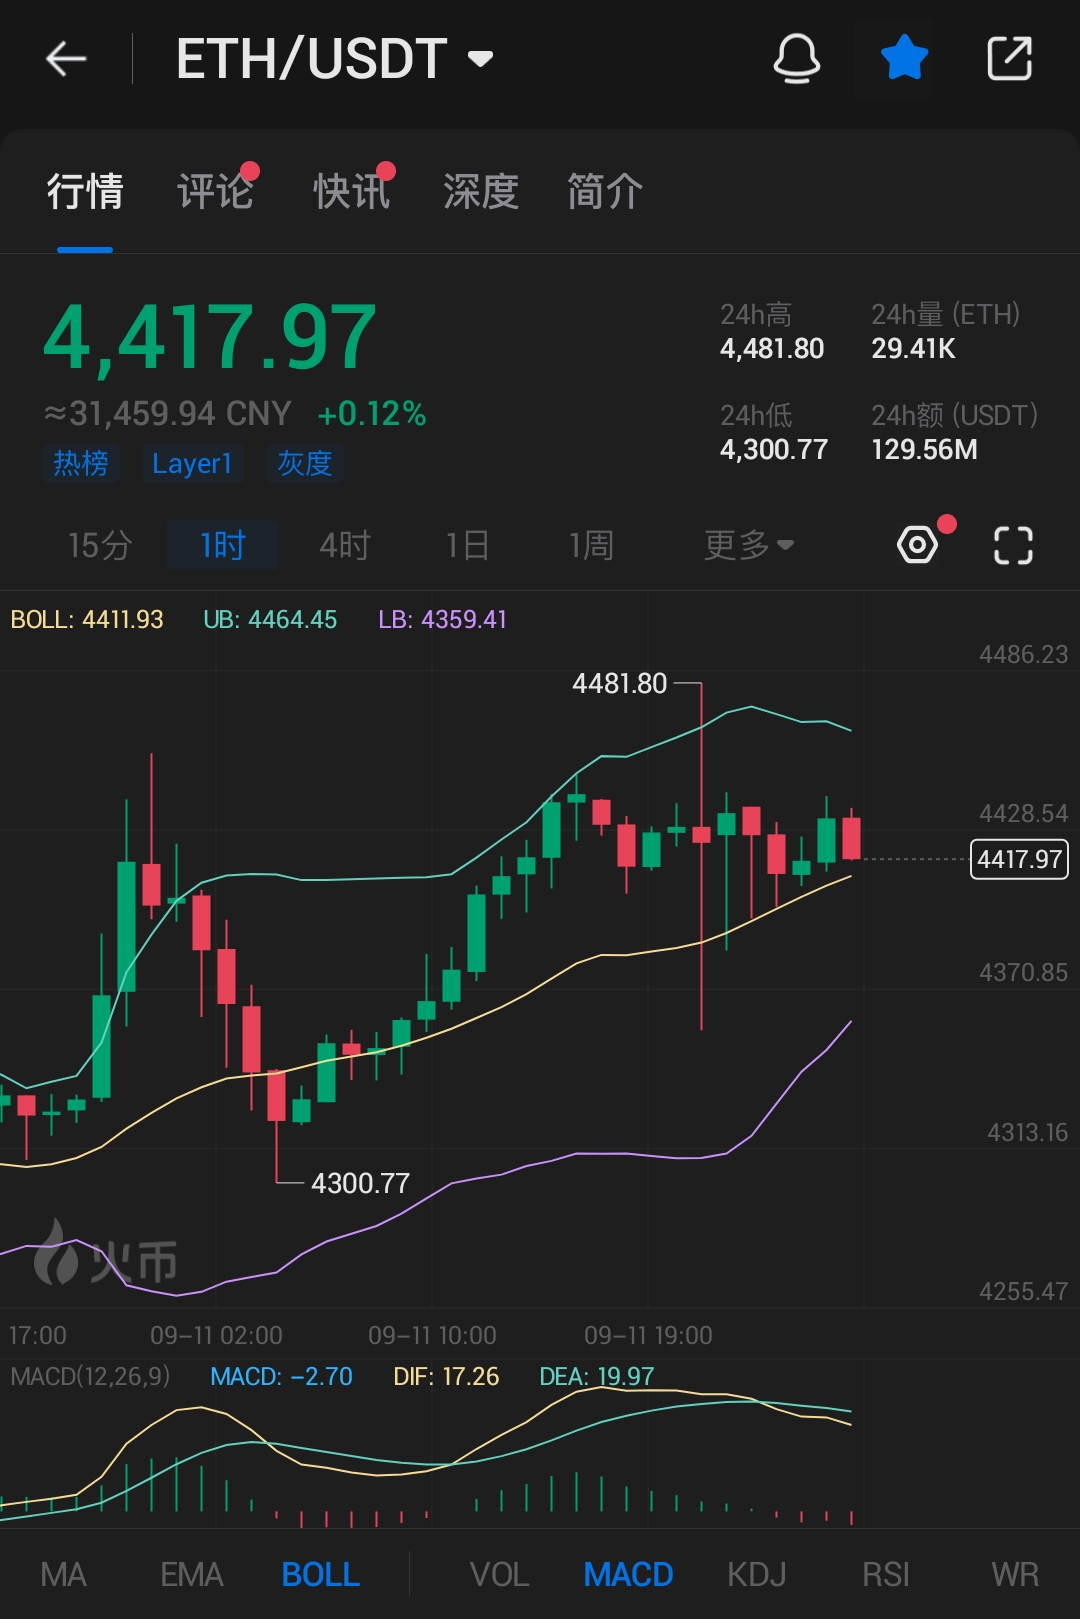
Task: Enable the RSI sub-indicator
Action: point(886,1575)
